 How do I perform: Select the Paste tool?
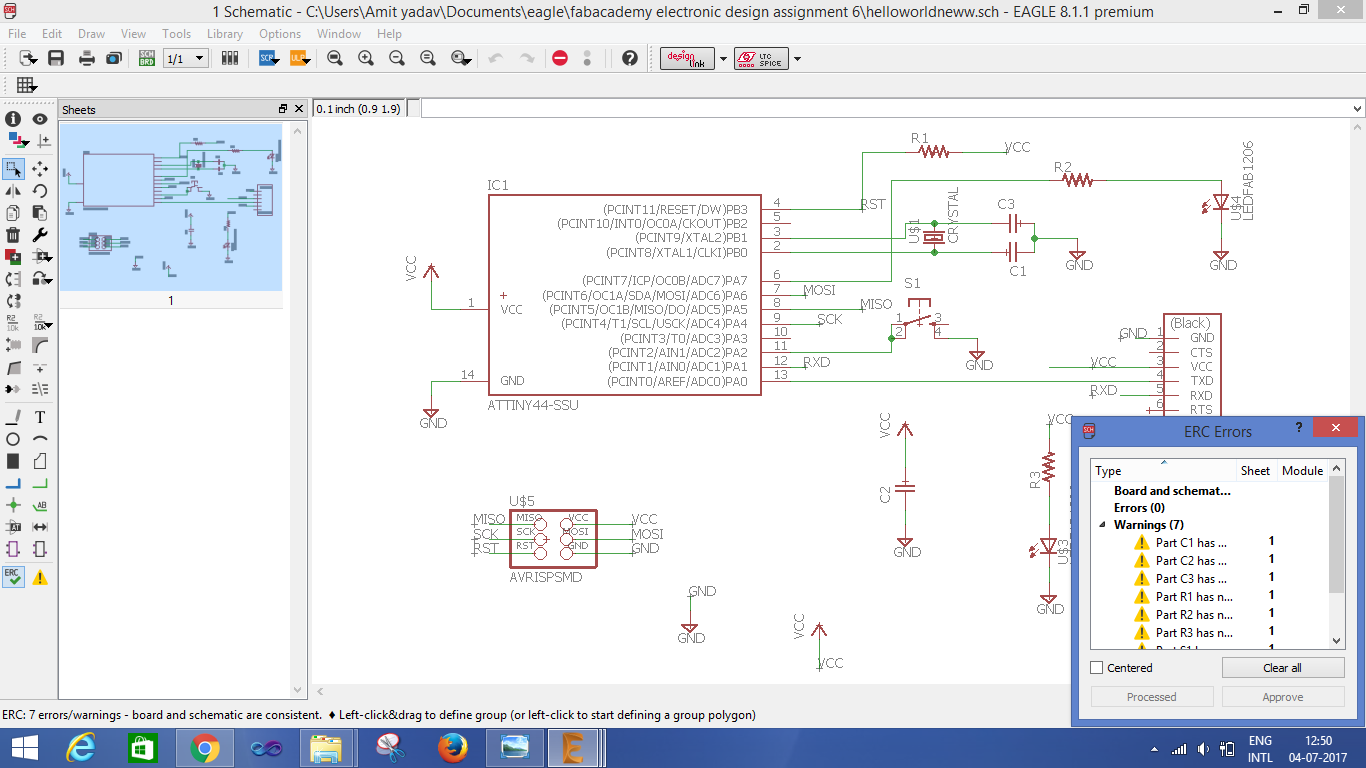(x=40, y=212)
